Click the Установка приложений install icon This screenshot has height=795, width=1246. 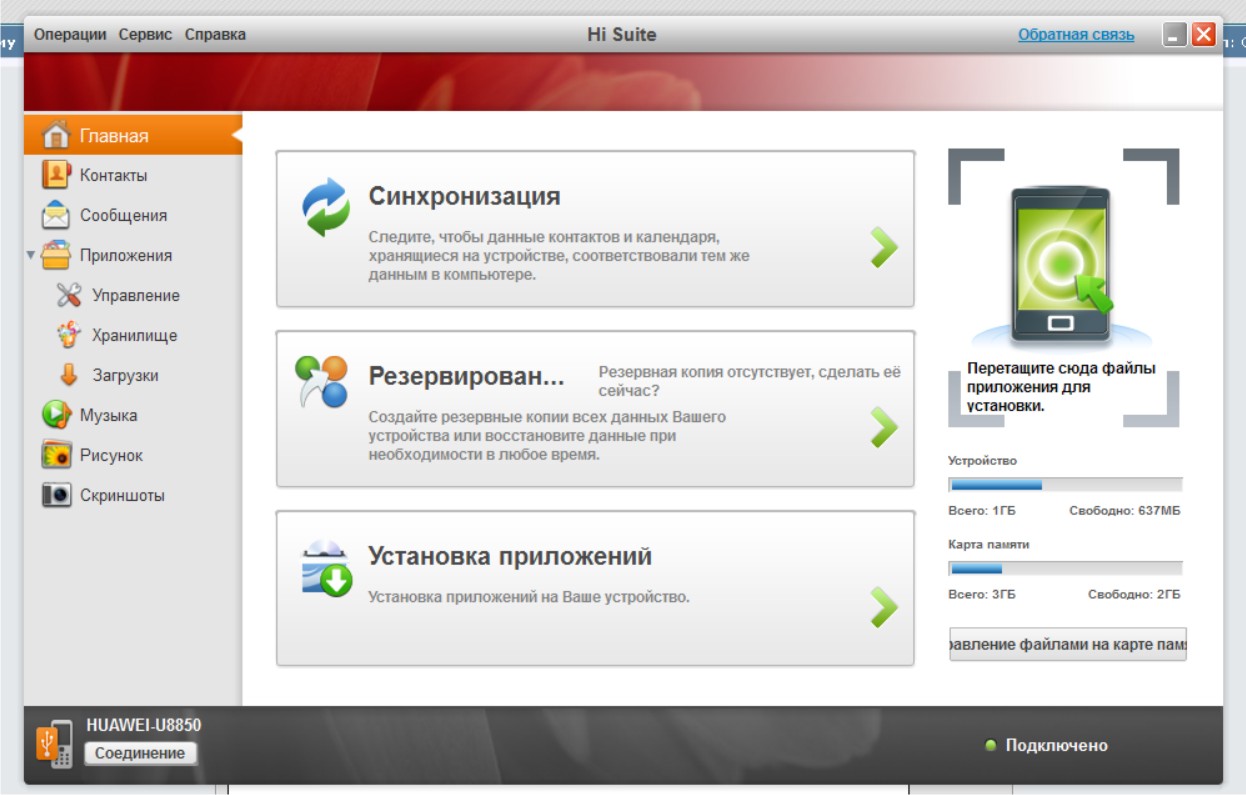coord(327,568)
